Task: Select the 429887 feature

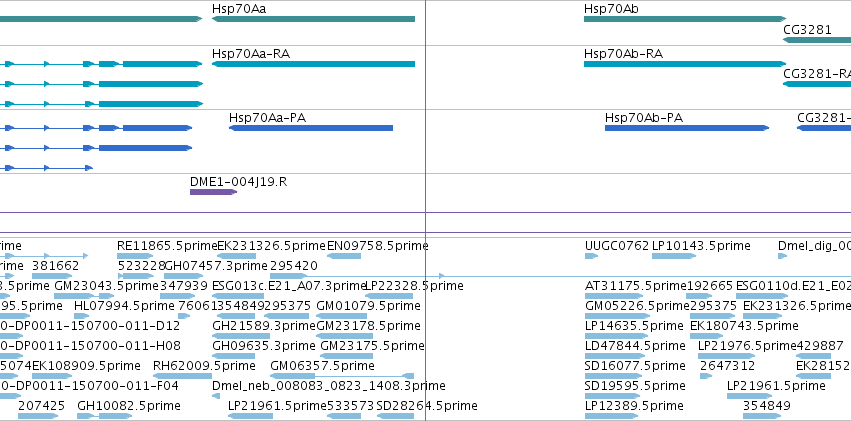Action: (x=814, y=356)
